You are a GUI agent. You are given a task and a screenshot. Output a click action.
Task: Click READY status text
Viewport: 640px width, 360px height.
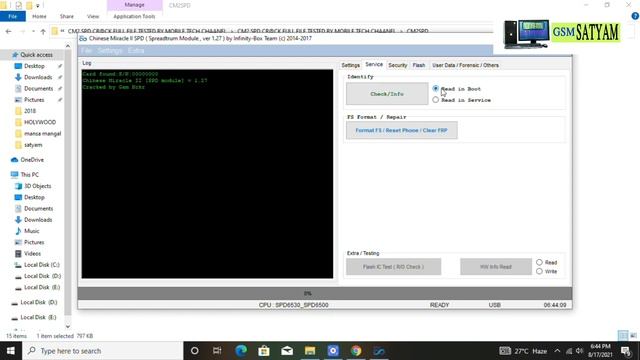point(439,305)
